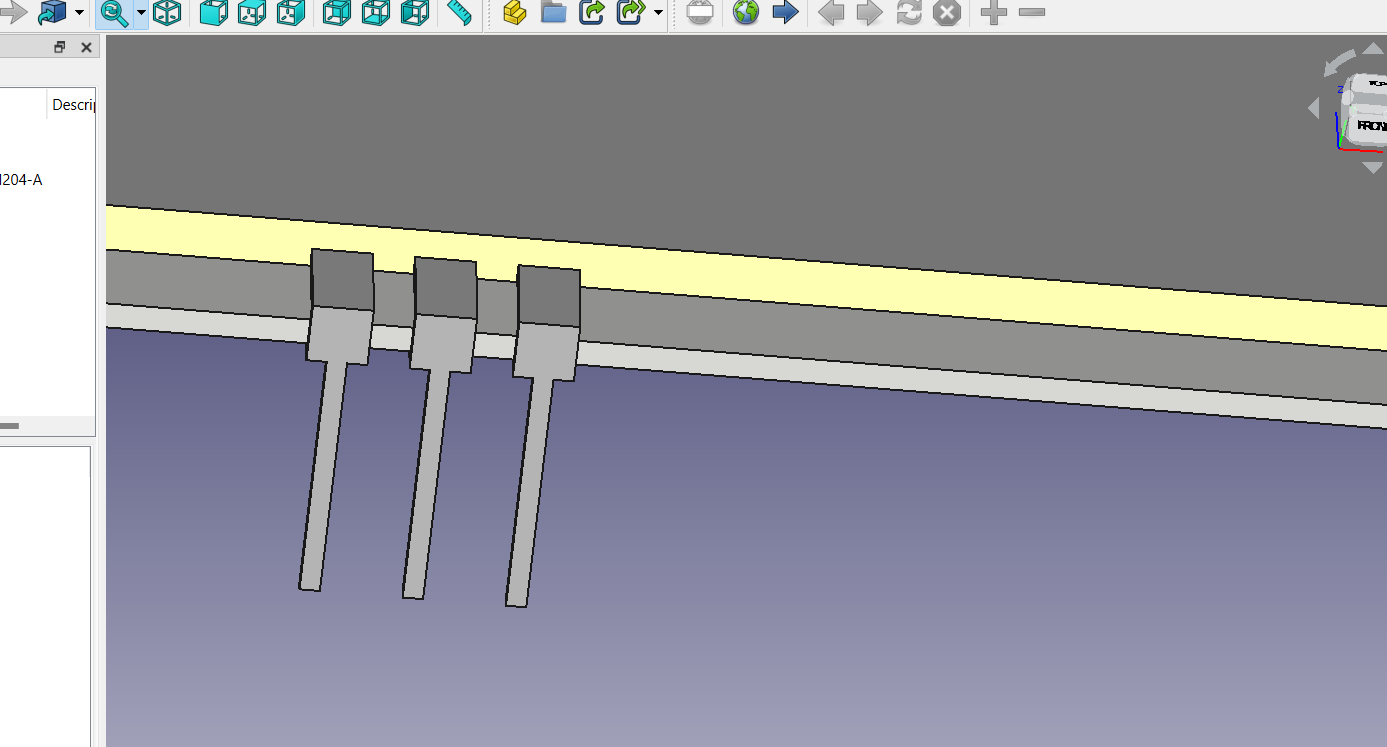Click the blue right arrow icon
Image resolution: width=1387 pixels, height=747 pixels.
[785, 13]
